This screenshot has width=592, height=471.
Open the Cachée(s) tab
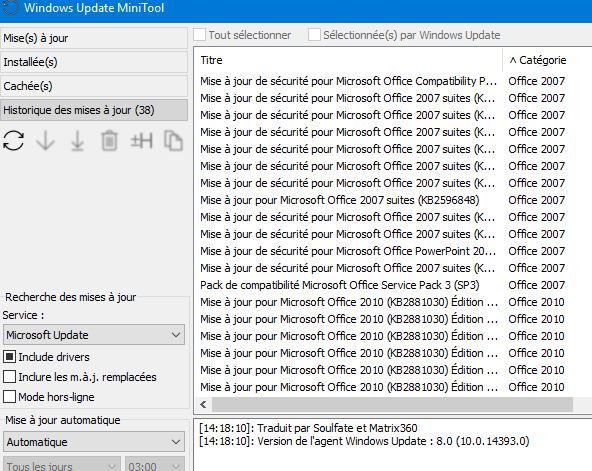click(94, 86)
